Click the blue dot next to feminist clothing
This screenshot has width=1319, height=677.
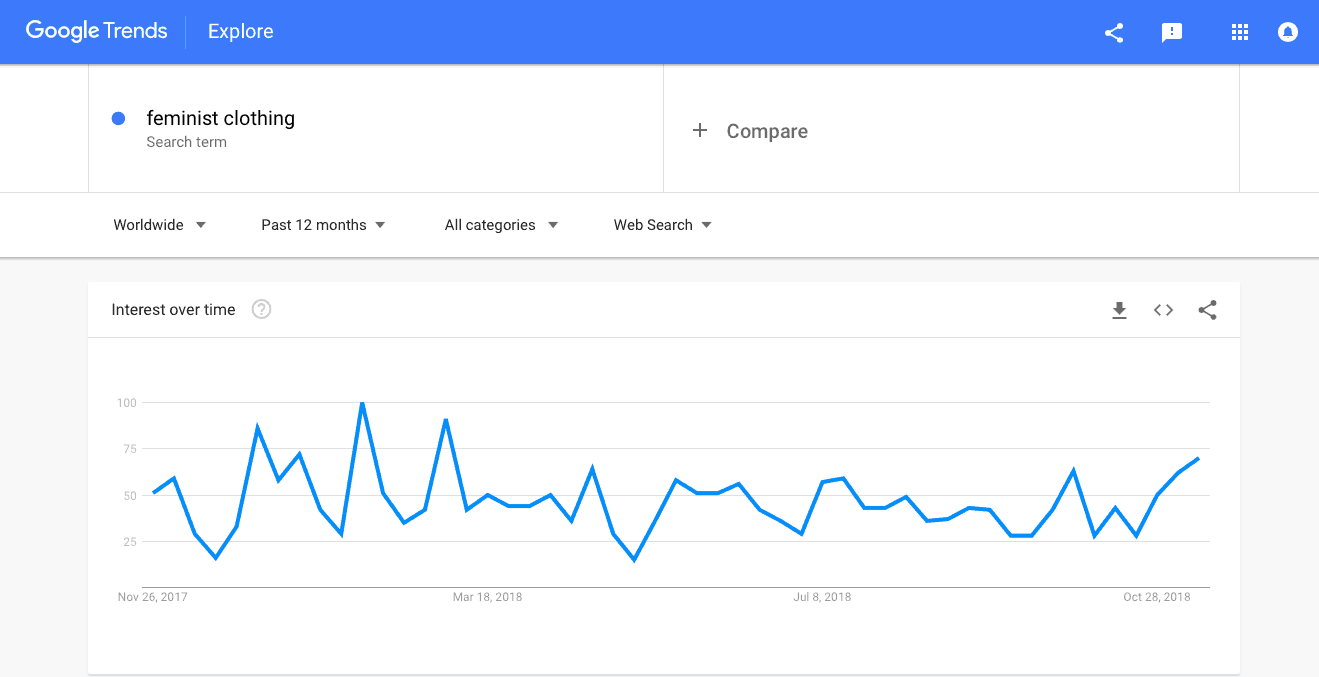pos(118,118)
